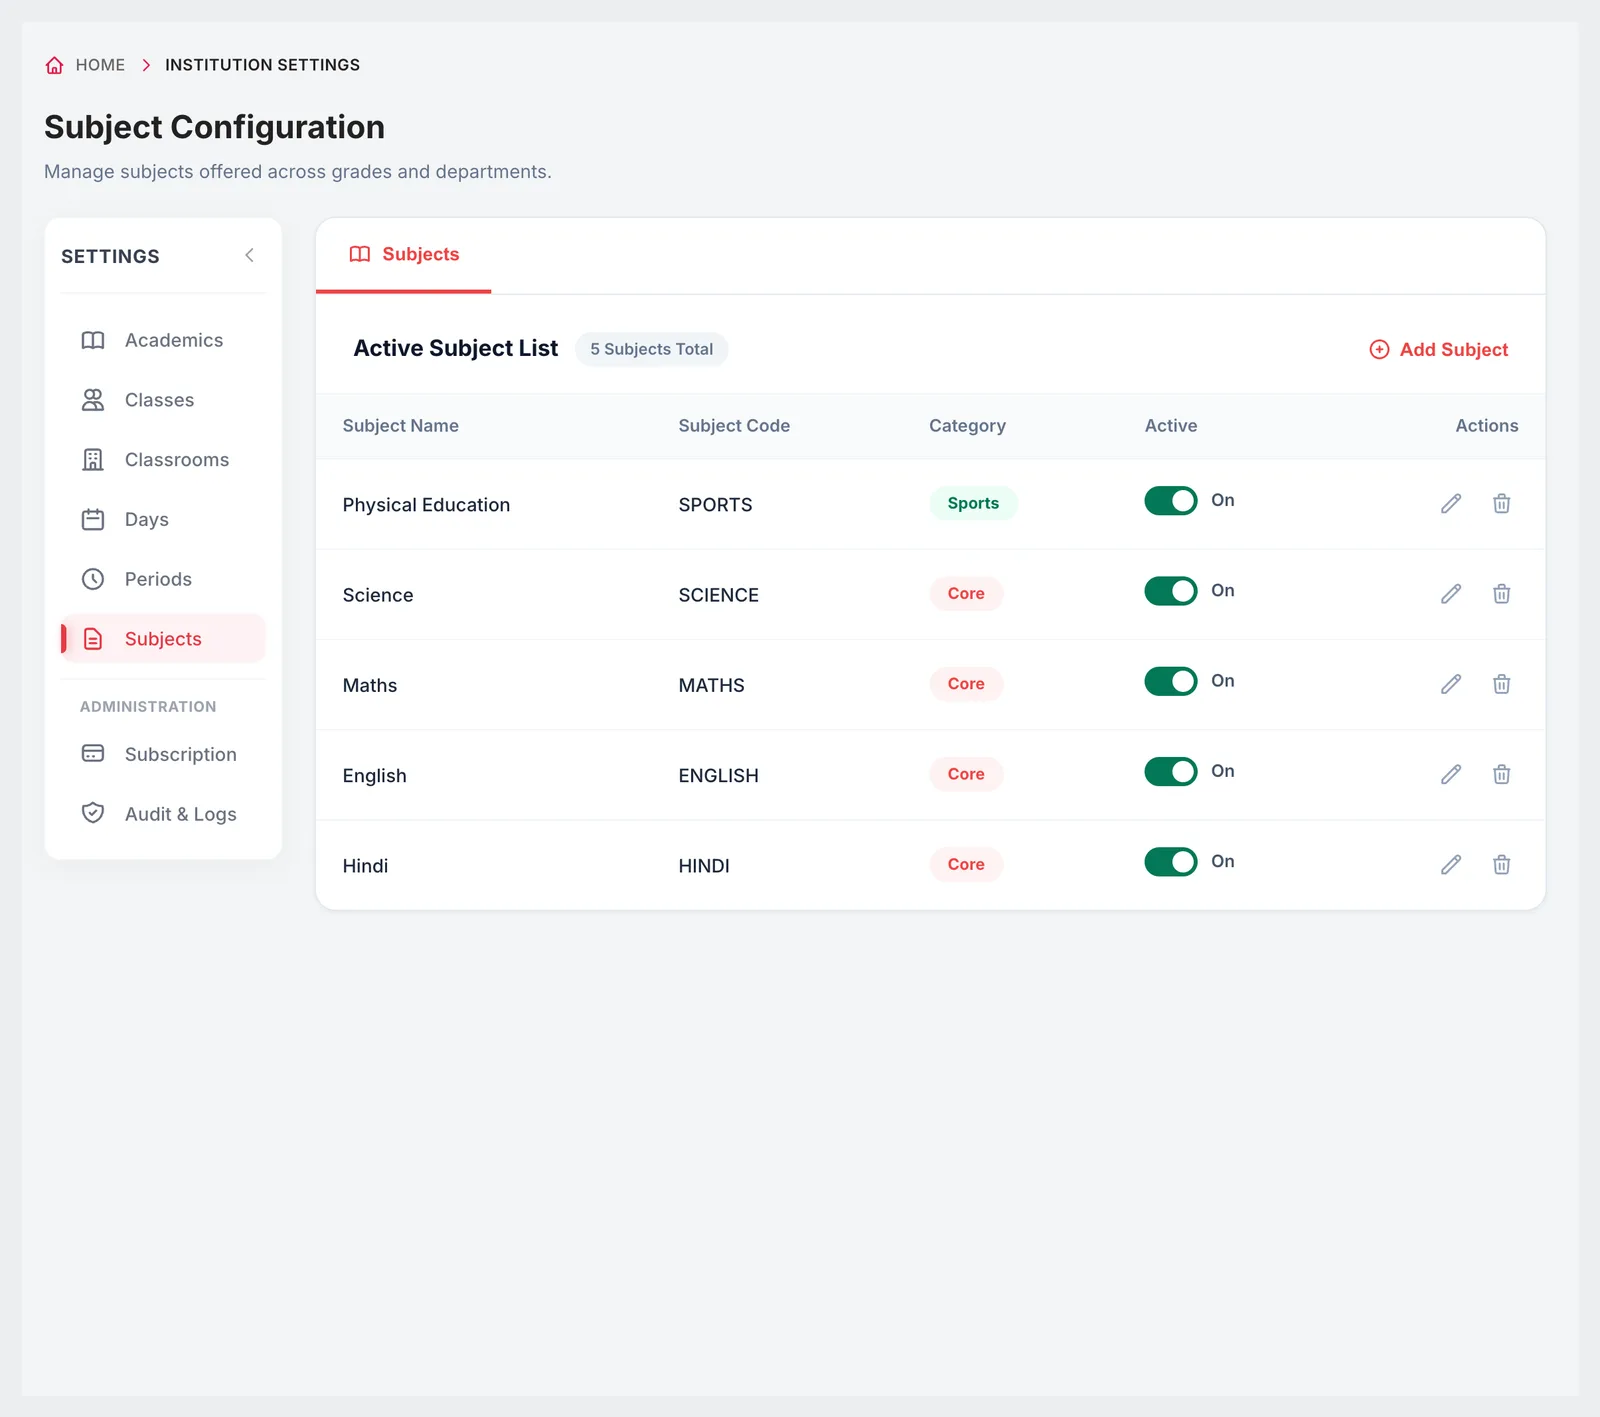Delete the Maths subject row
Image resolution: width=1600 pixels, height=1417 pixels.
(1501, 684)
